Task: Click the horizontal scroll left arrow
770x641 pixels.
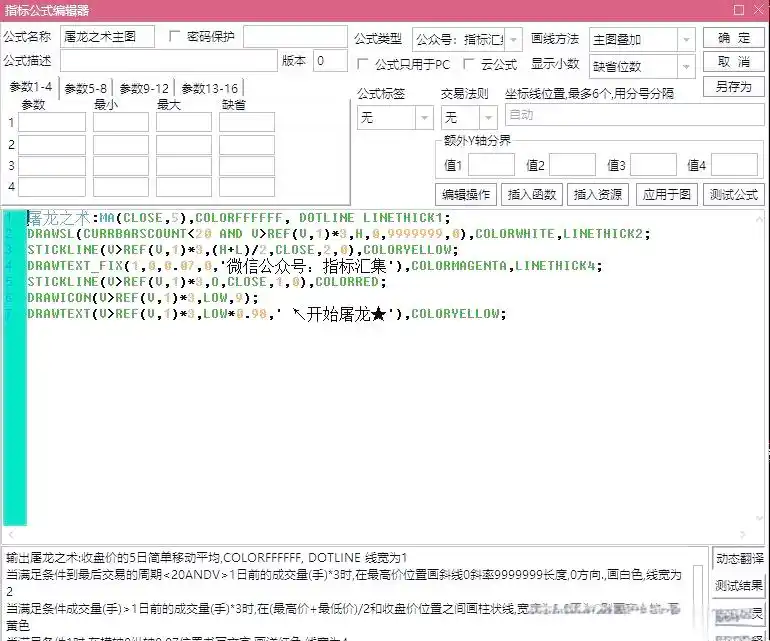Action: click(x=11, y=534)
